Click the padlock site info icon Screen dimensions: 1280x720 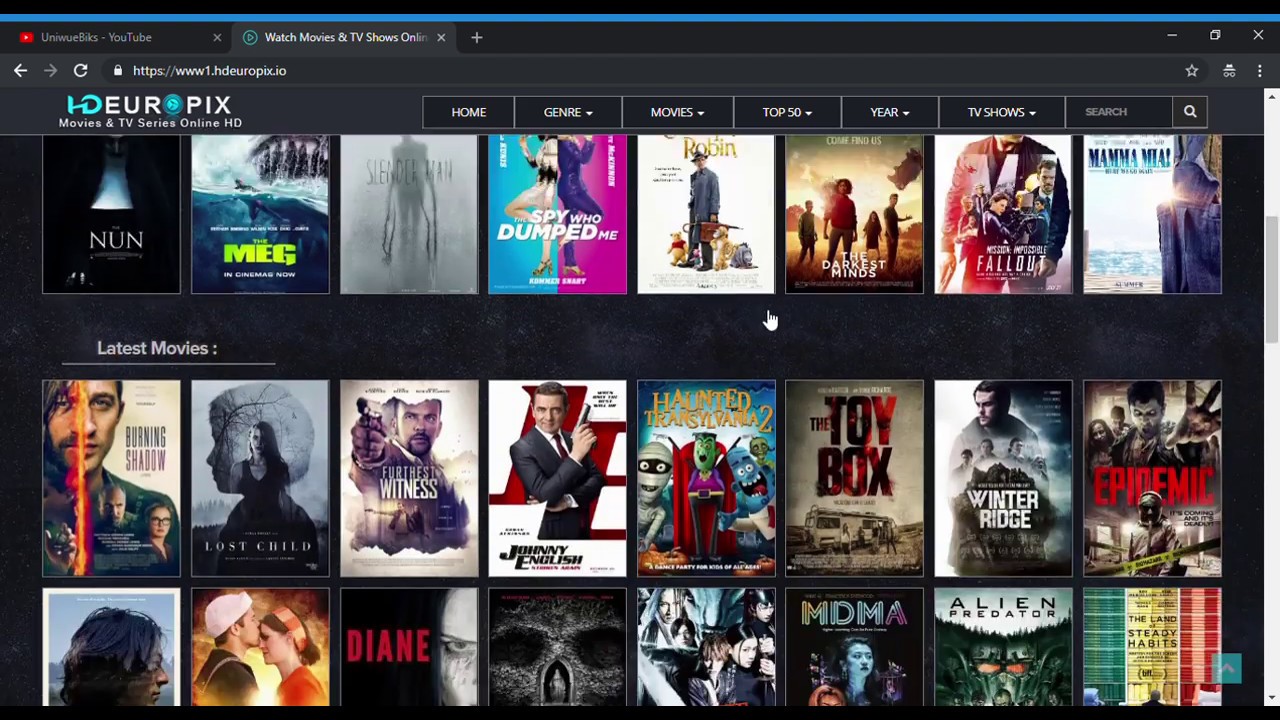[118, 71]
